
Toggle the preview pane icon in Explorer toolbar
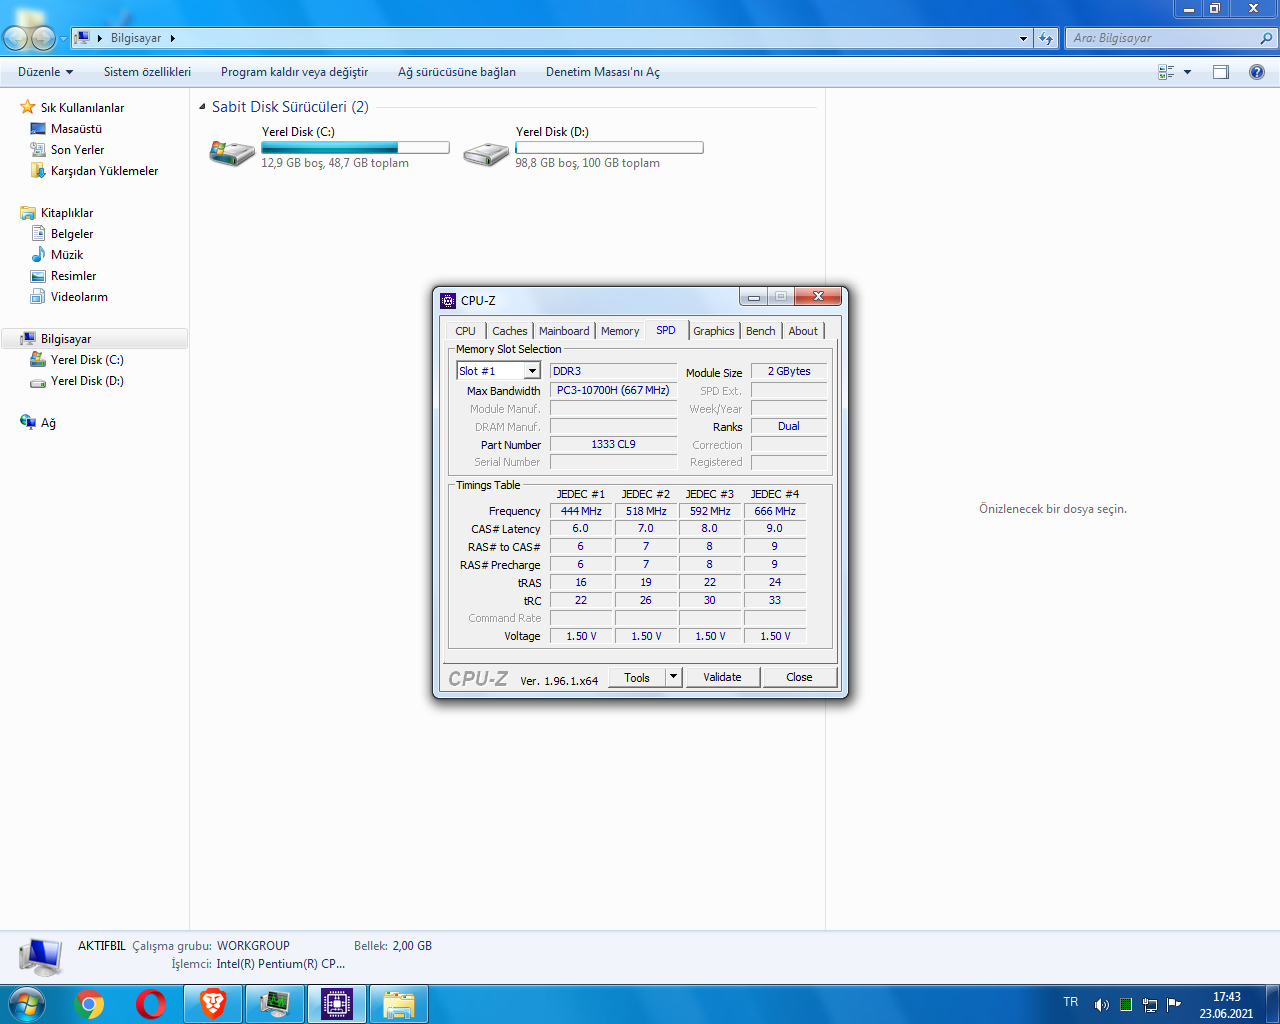click(1221, 72)
